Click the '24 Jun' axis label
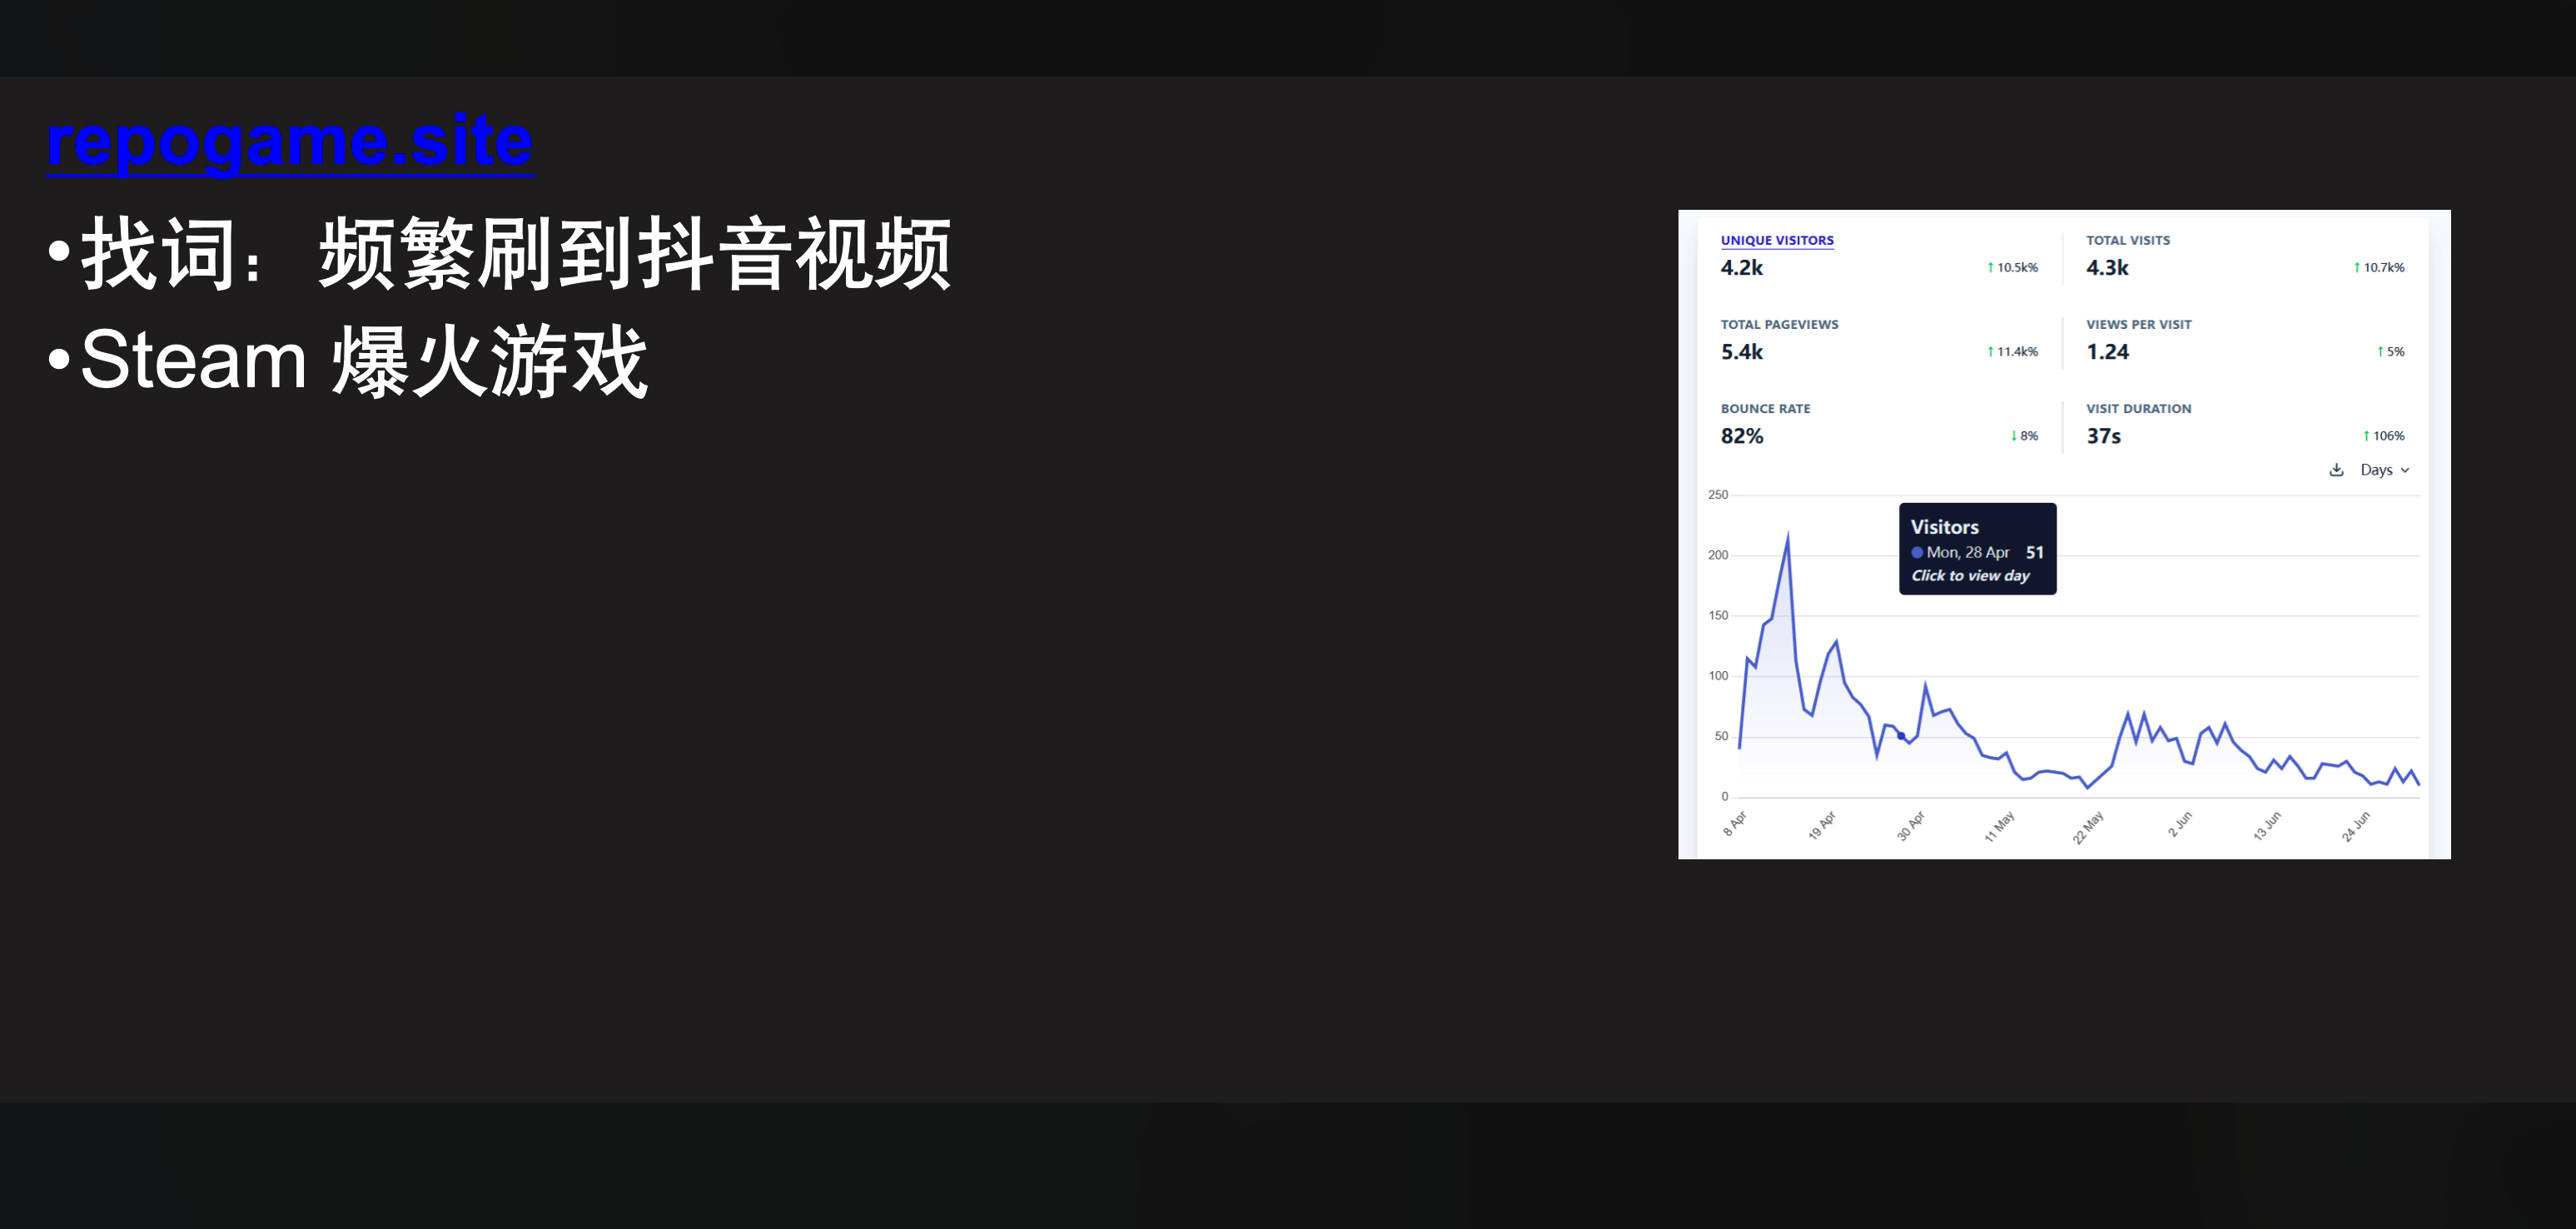 [x=2356, y=827]
